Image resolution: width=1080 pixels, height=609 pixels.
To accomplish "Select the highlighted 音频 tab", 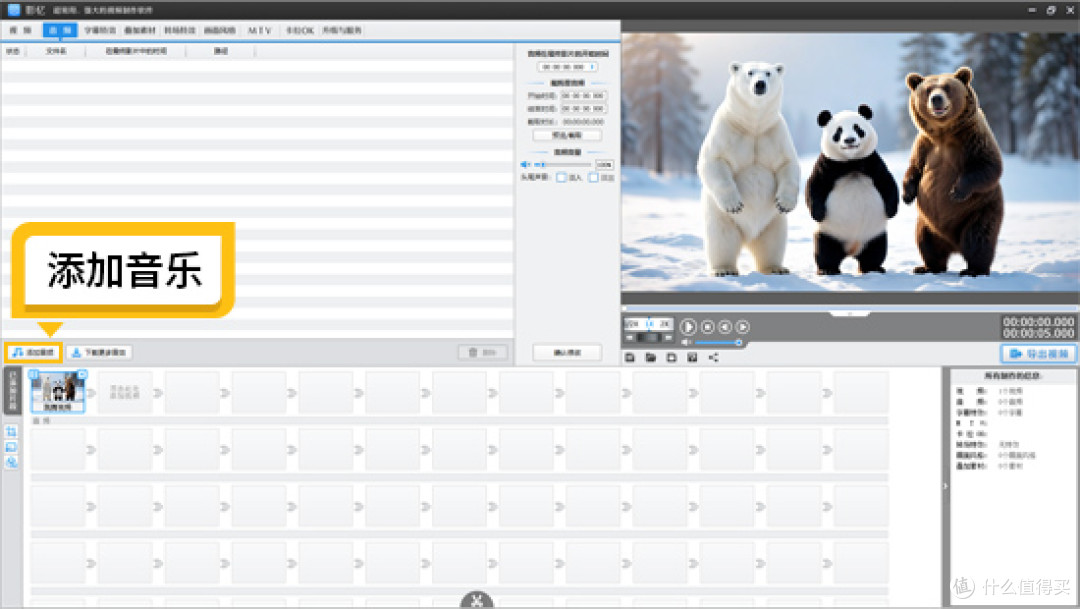I will click(x=60, y=30).
